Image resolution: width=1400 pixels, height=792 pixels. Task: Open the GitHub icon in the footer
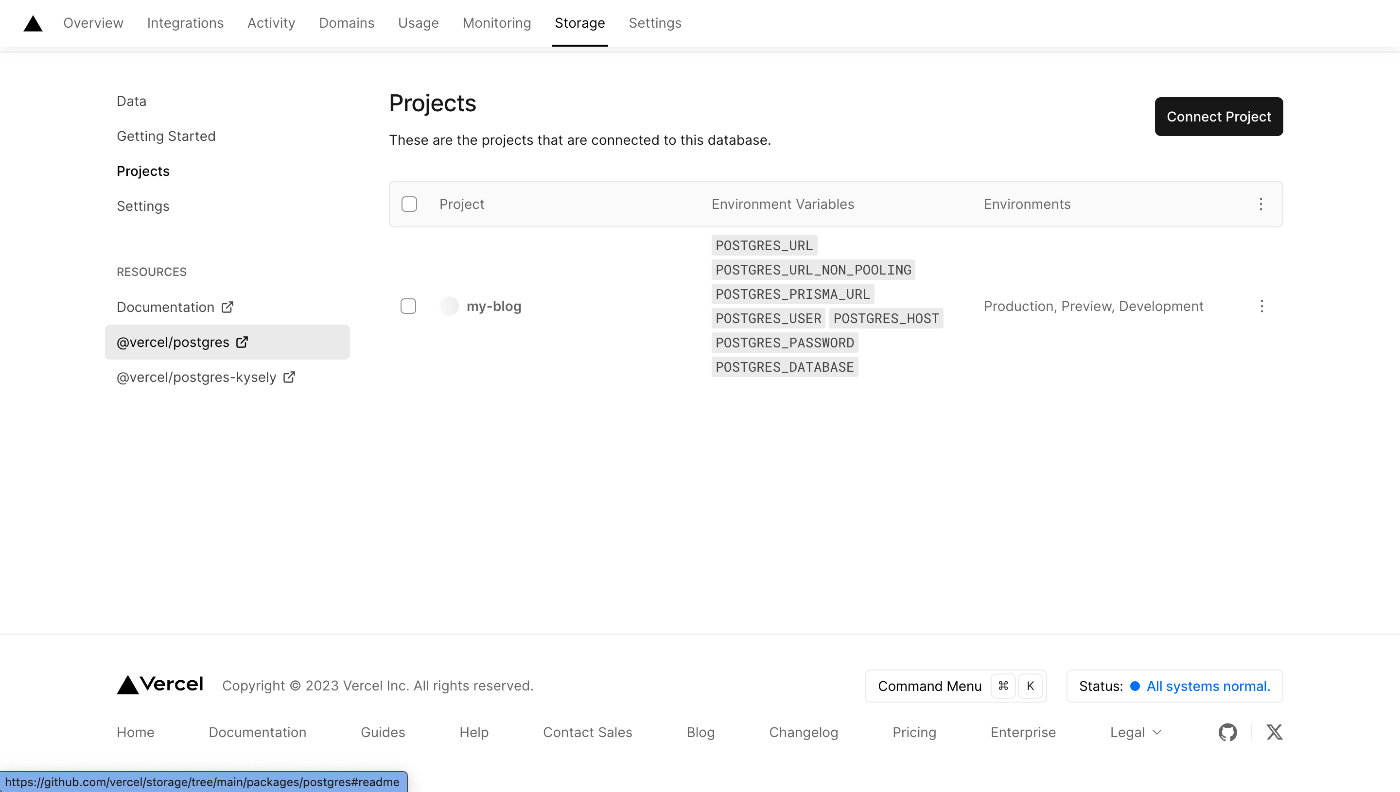[x=1228, y=732]
